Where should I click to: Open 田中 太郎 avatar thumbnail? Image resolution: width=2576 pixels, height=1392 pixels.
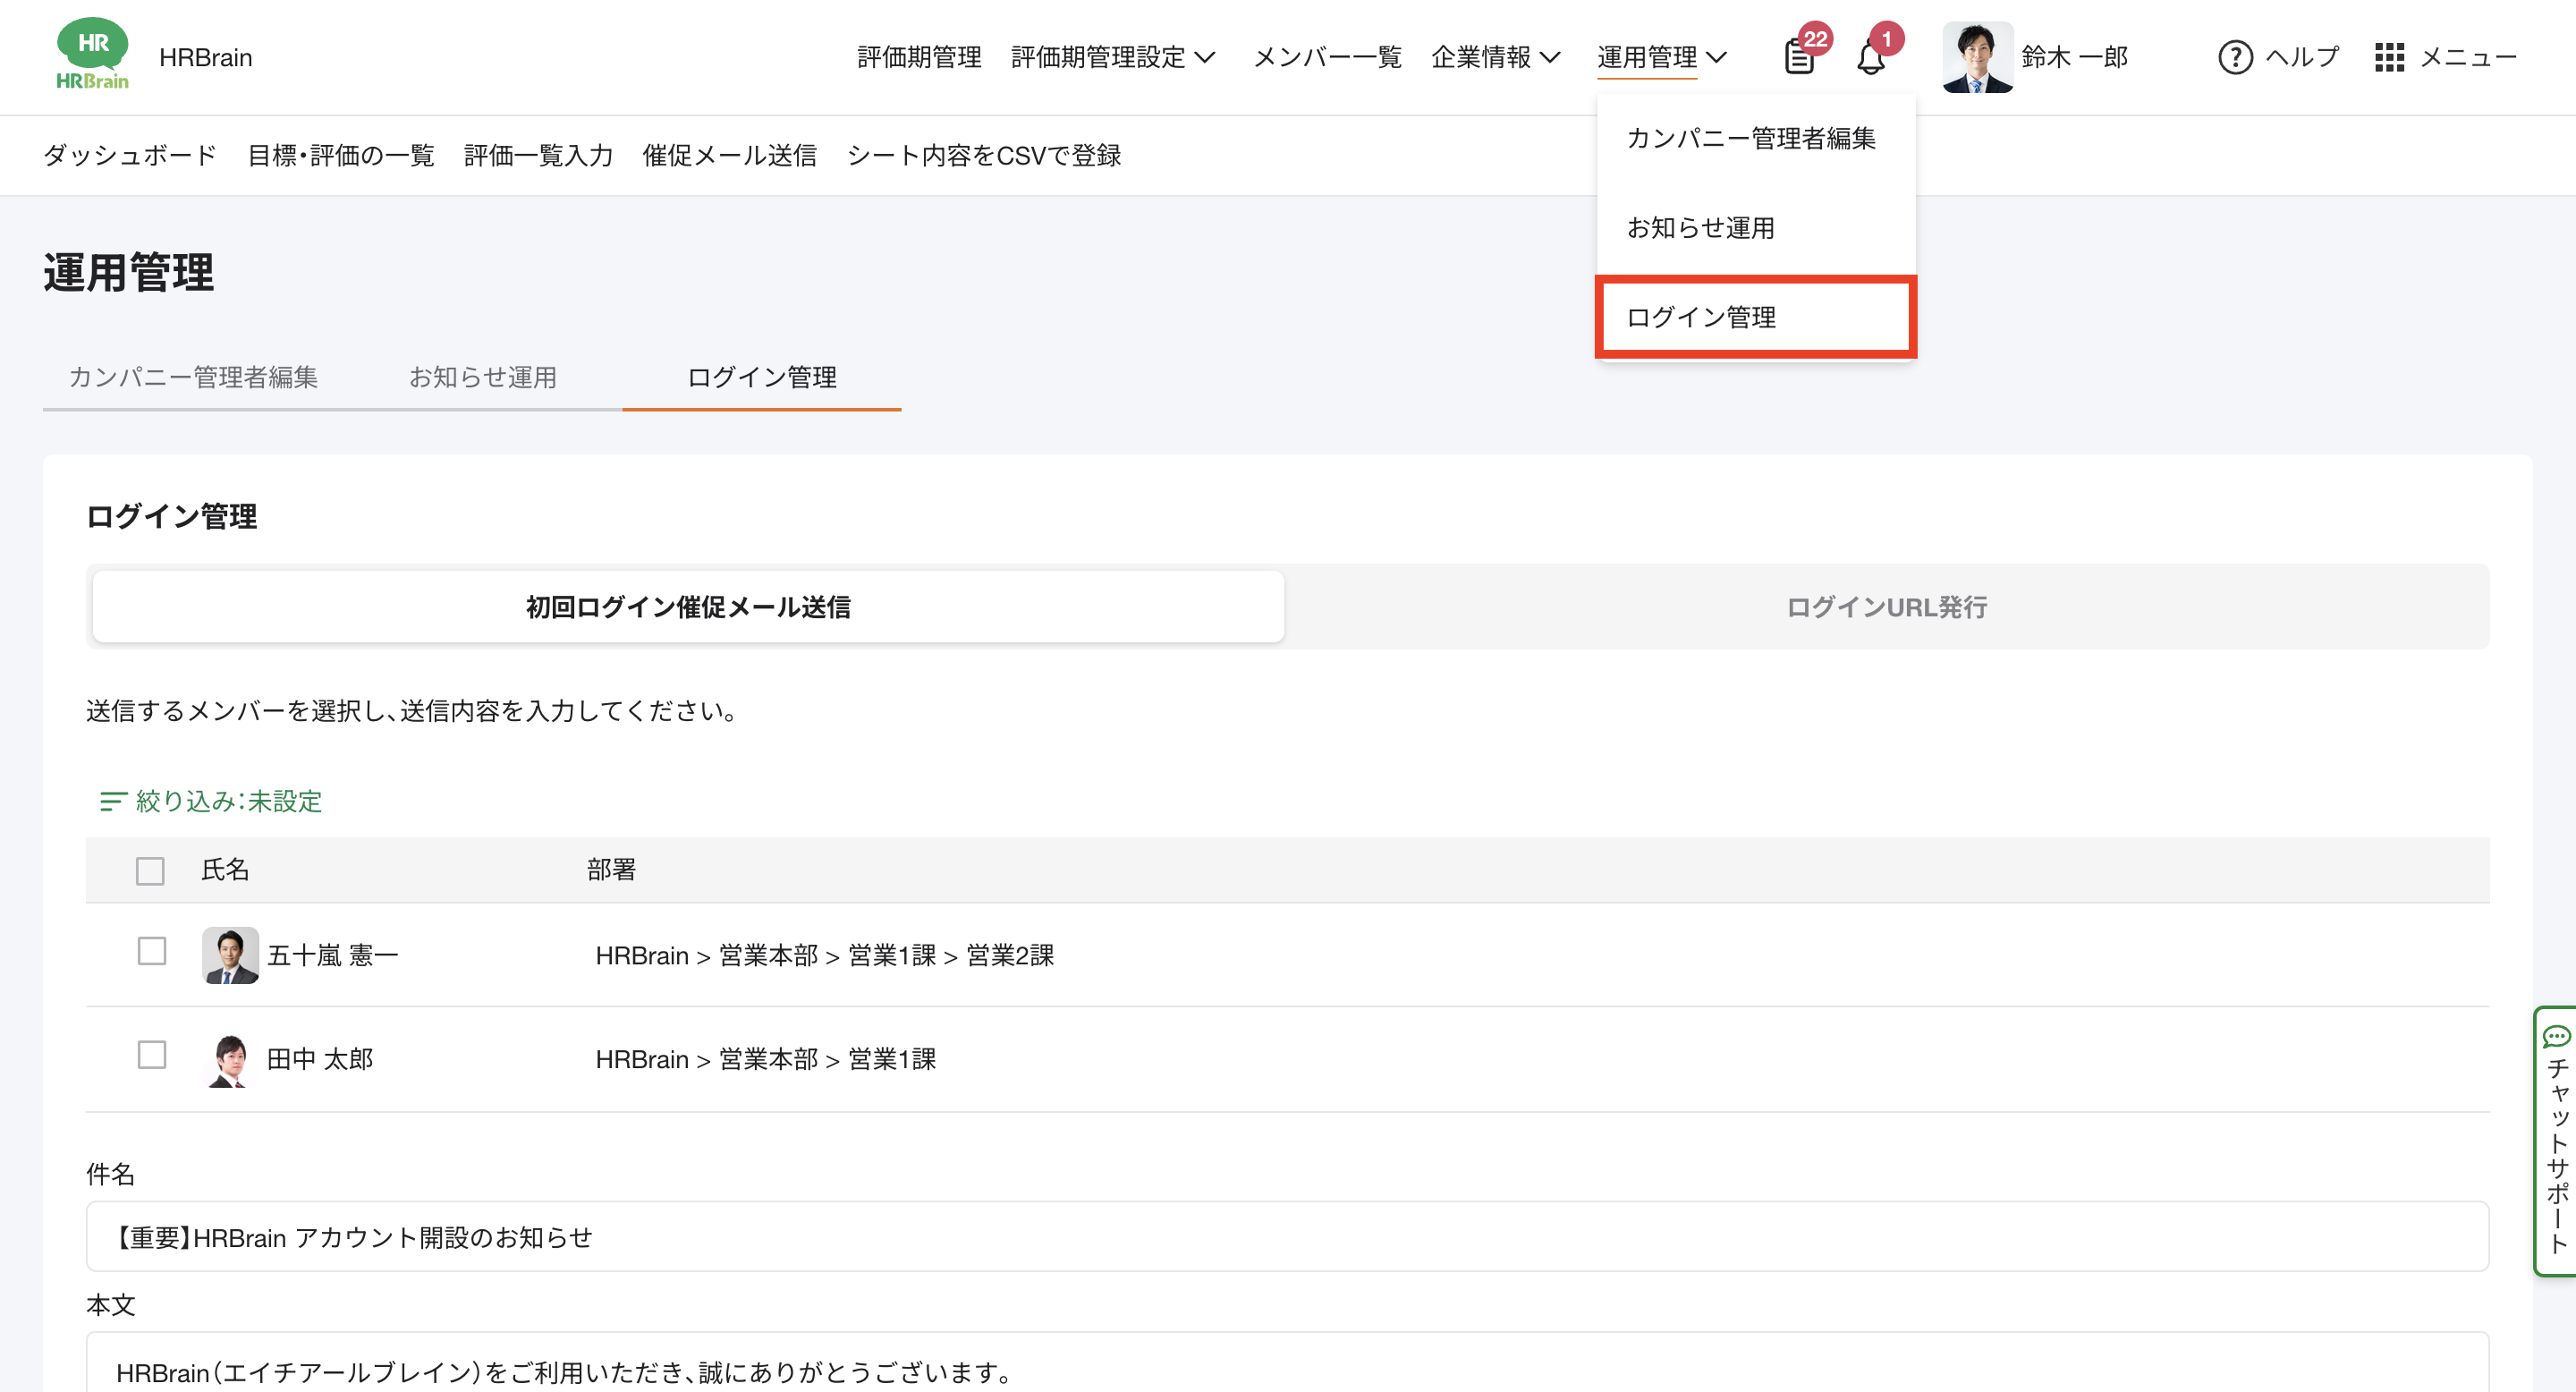(230, 1059)
